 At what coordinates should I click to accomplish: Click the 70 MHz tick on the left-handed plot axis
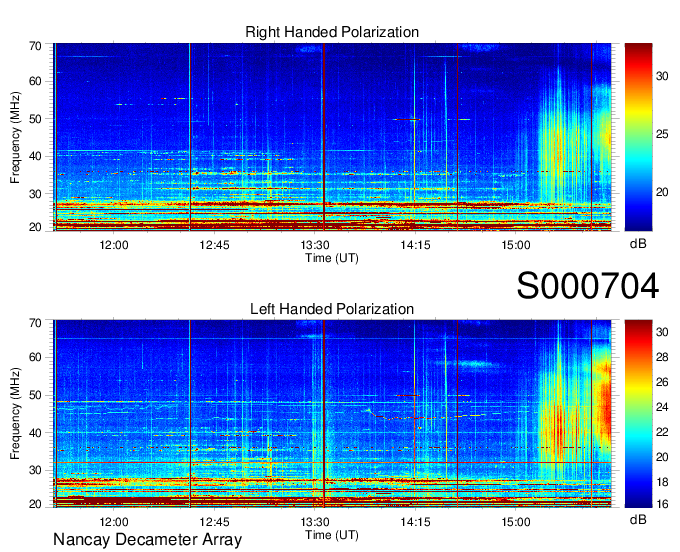pos(35,323)
